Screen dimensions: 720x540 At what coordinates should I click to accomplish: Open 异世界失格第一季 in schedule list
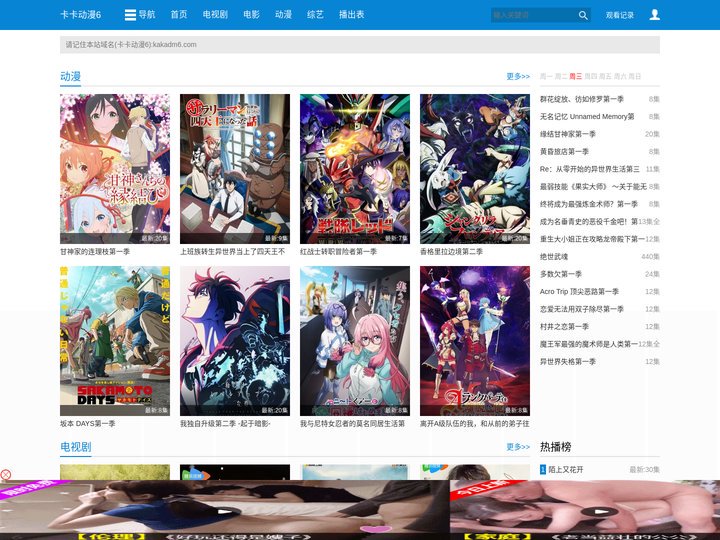pos(568,361)
